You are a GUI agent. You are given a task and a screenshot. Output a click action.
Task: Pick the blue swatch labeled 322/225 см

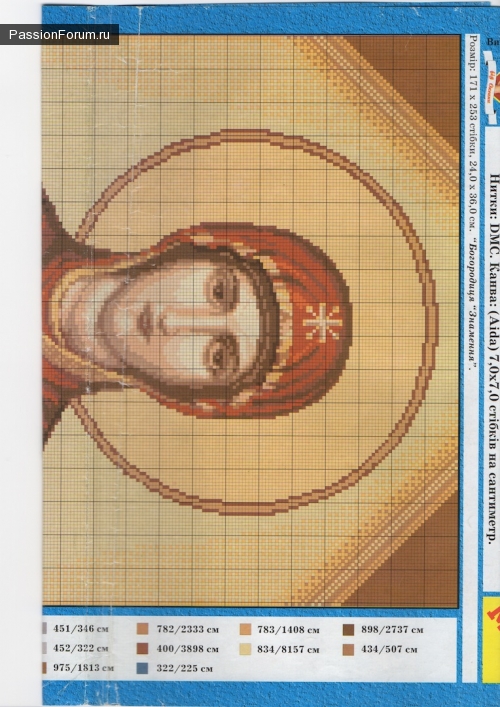click(142, 668)
